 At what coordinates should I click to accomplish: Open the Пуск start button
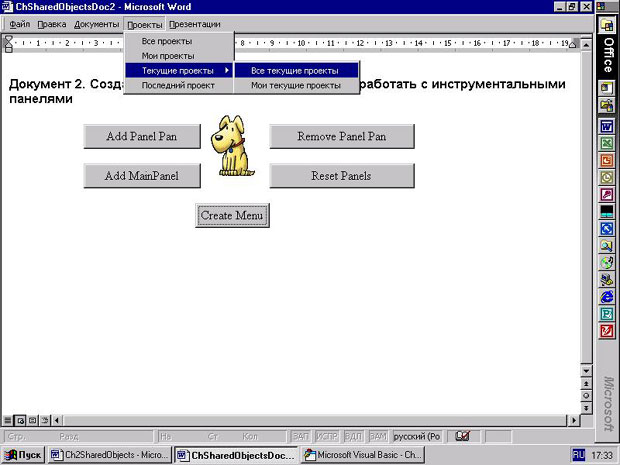tap(23, 455)
